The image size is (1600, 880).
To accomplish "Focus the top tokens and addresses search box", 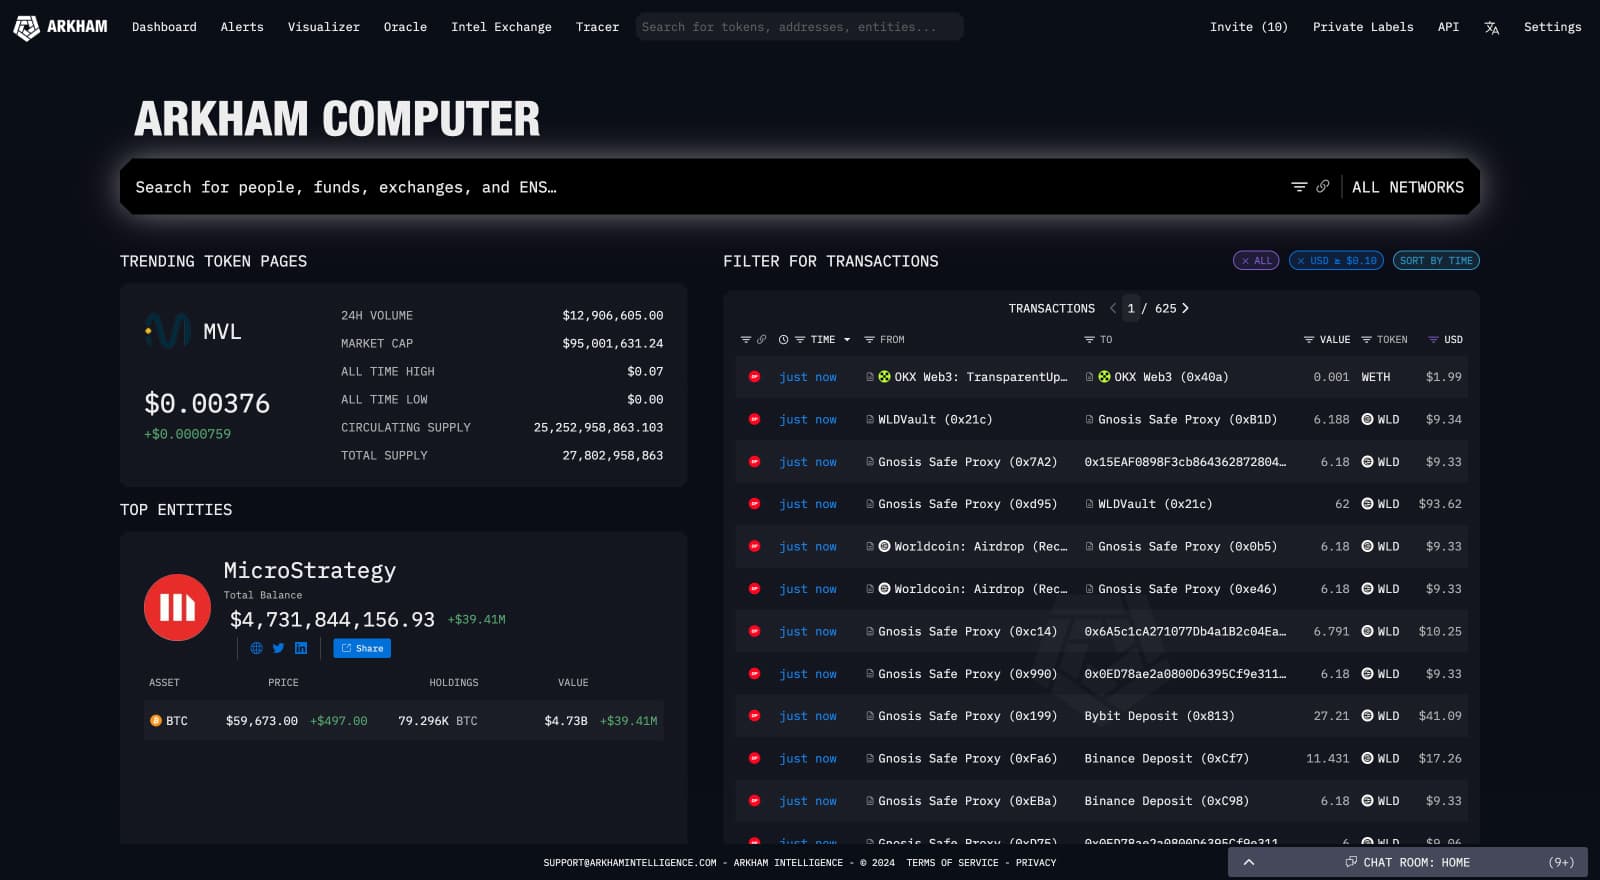I will click(x=799, y=27).
